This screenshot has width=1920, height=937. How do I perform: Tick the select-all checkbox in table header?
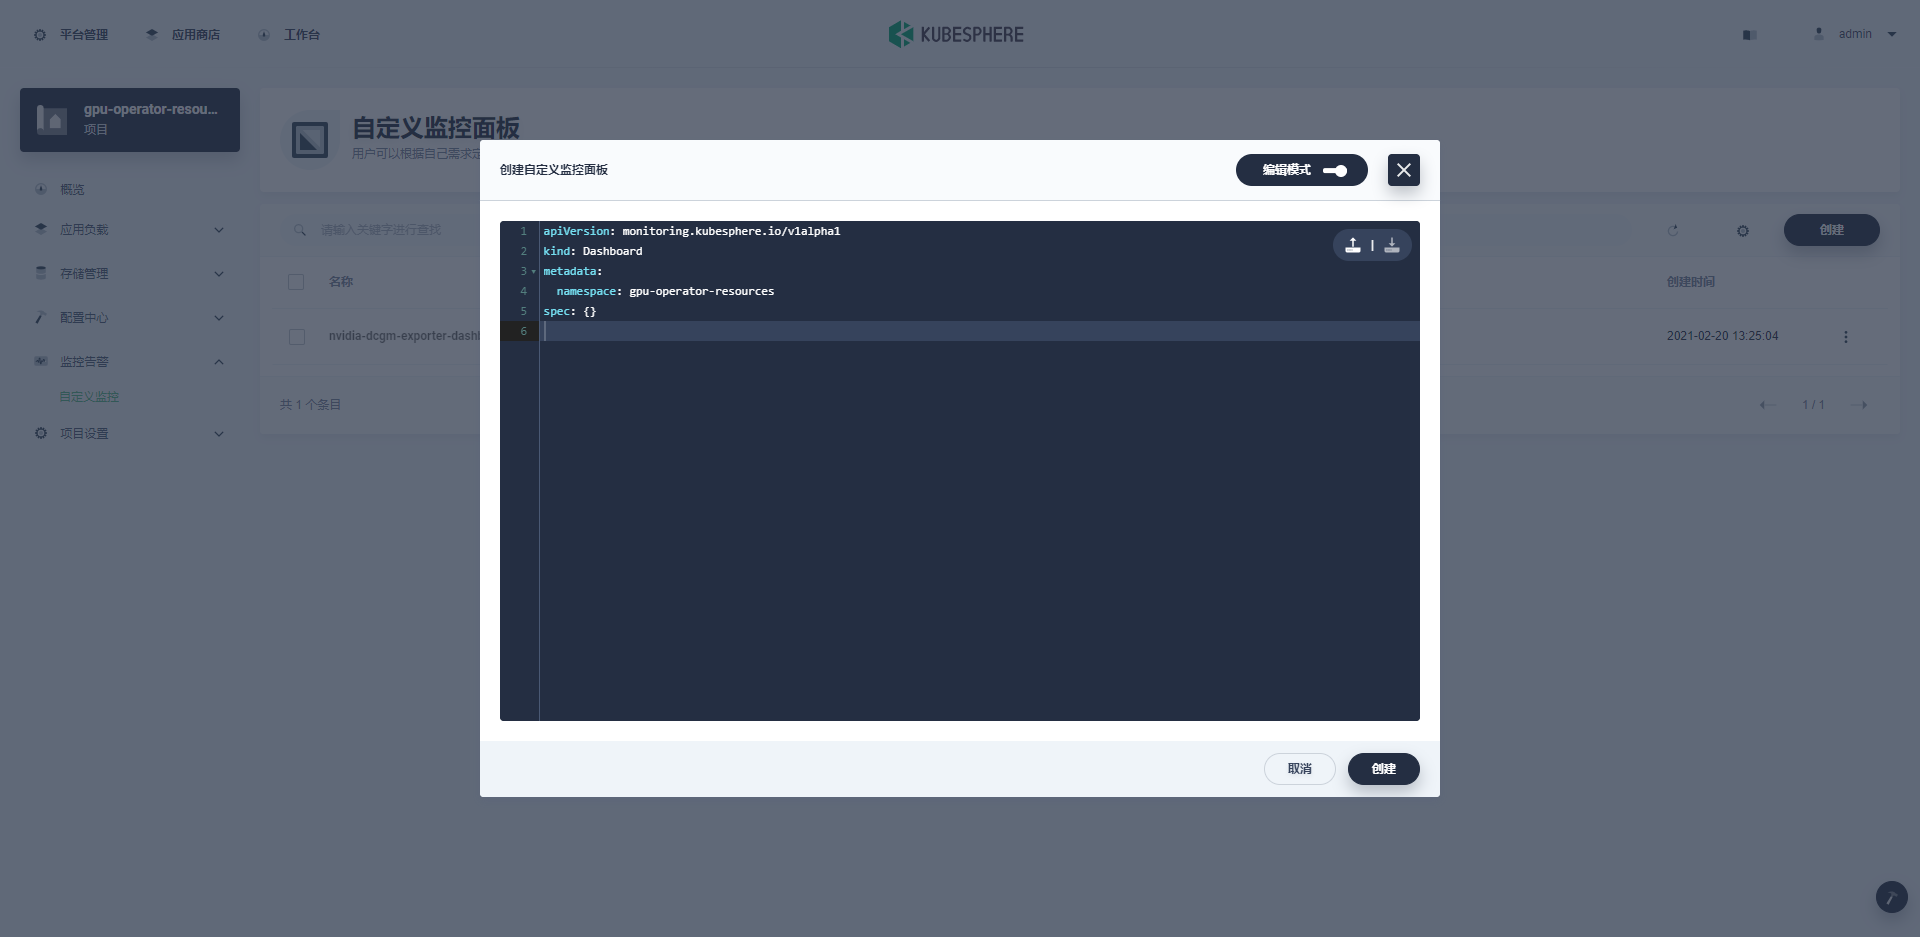[x=296, y=282]
